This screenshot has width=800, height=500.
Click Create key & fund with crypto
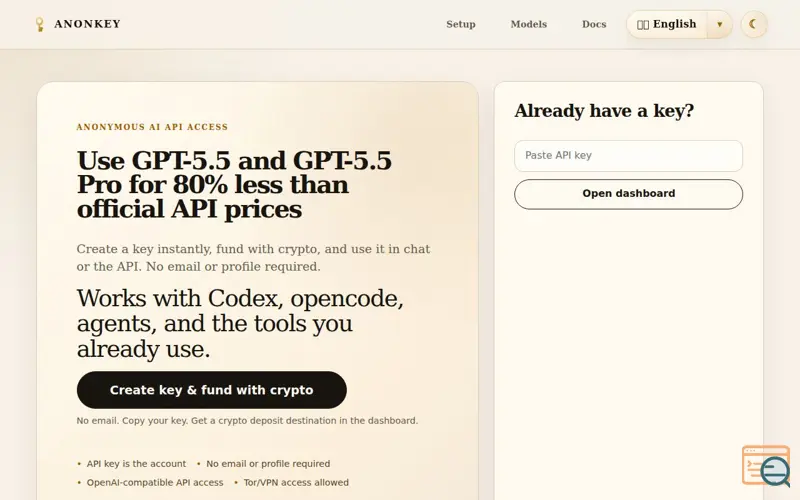click(x=212, y=390)
